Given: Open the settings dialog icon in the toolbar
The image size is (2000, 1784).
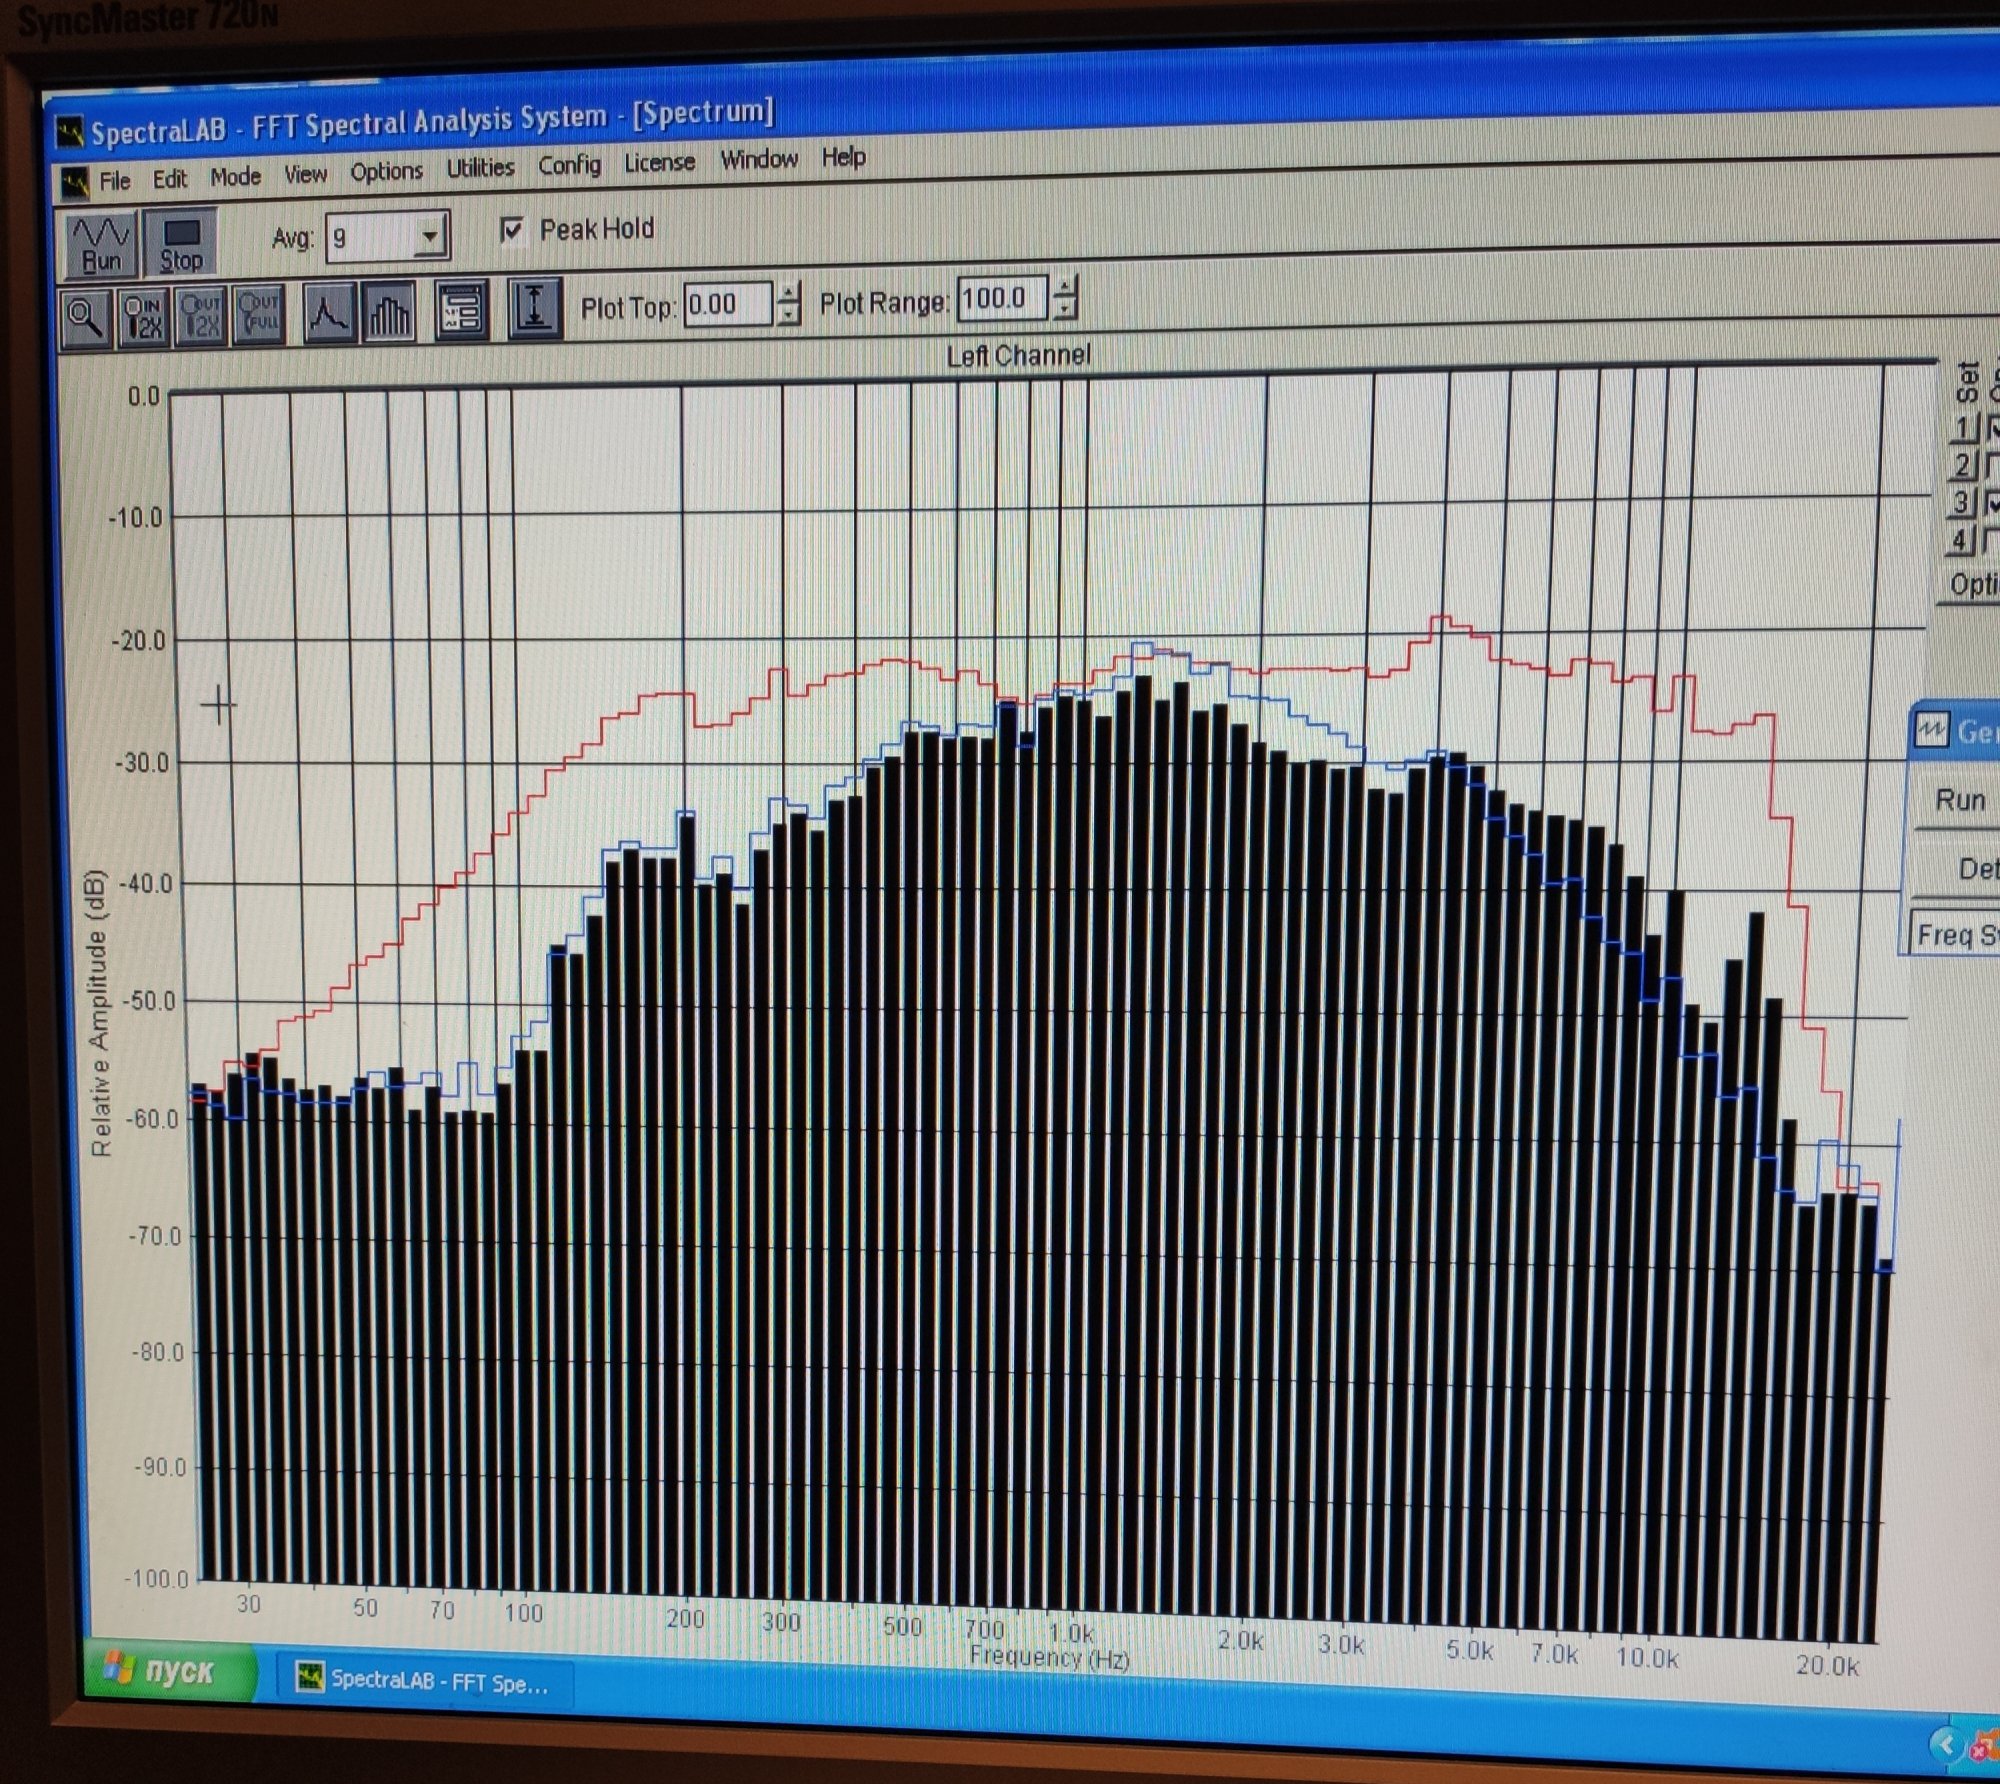Looking at the screenshot, I should point(461,311).
